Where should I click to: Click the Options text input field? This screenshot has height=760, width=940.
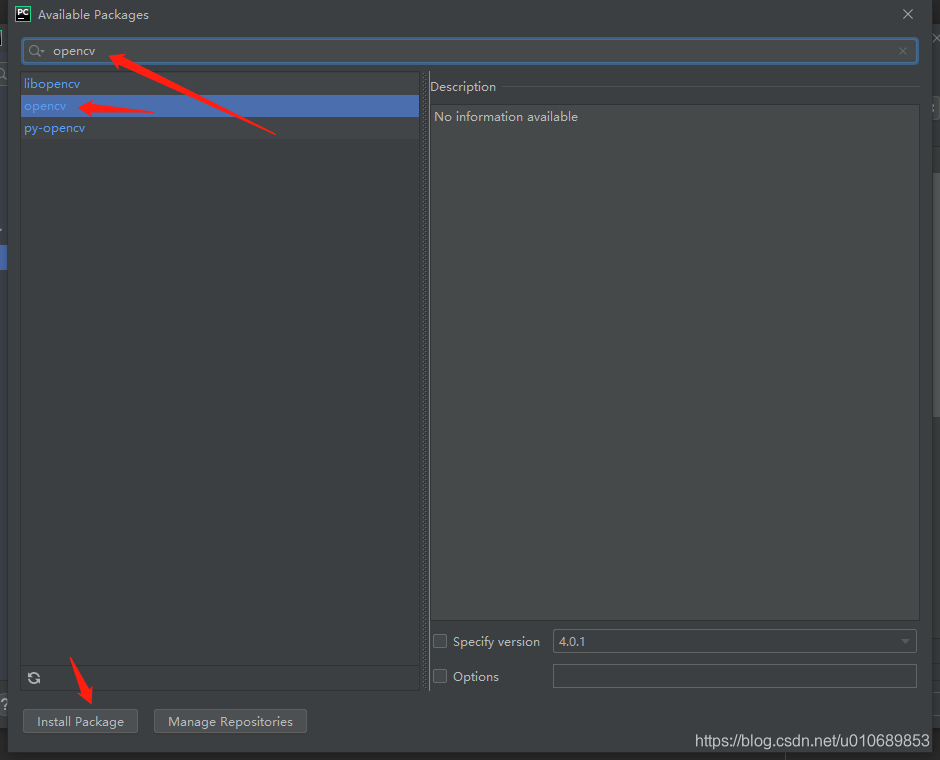(x=734, y=676)
